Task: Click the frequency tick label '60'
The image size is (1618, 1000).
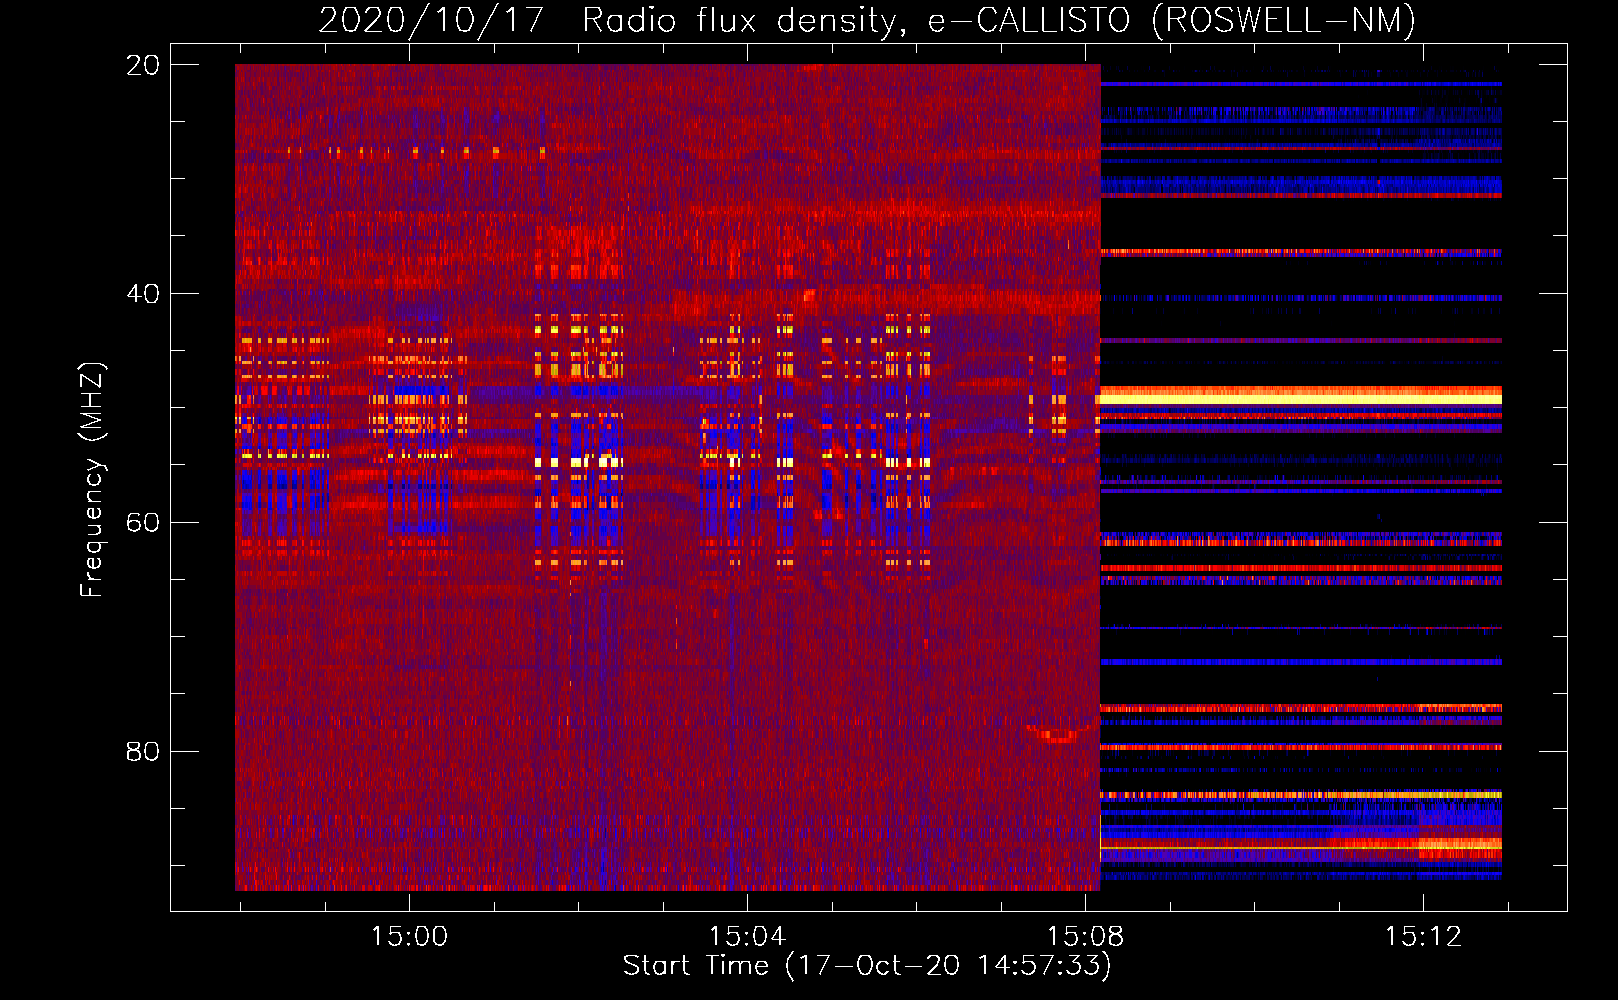Action: (143, 522)
